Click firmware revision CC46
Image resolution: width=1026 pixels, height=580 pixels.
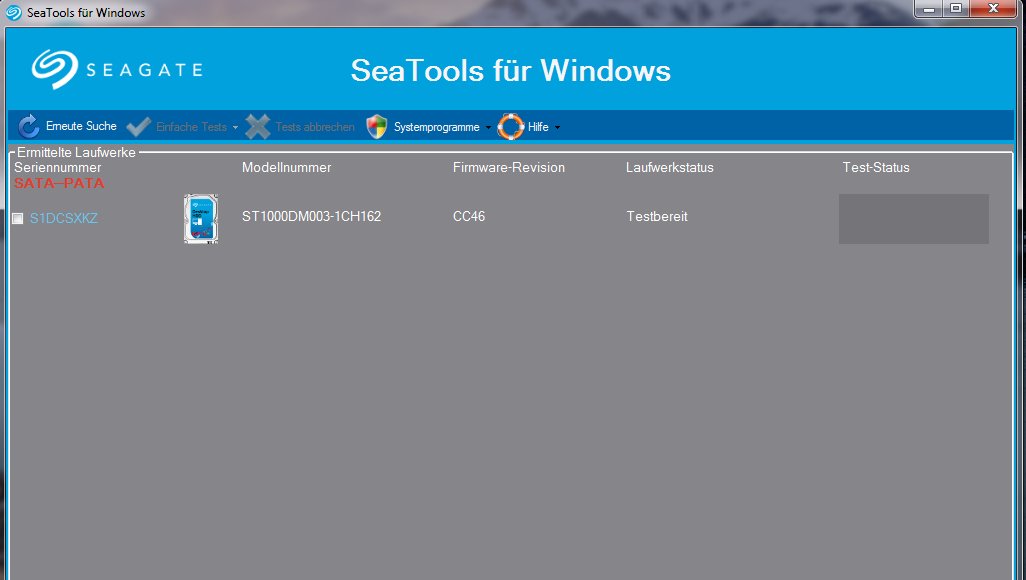(469, 216)
